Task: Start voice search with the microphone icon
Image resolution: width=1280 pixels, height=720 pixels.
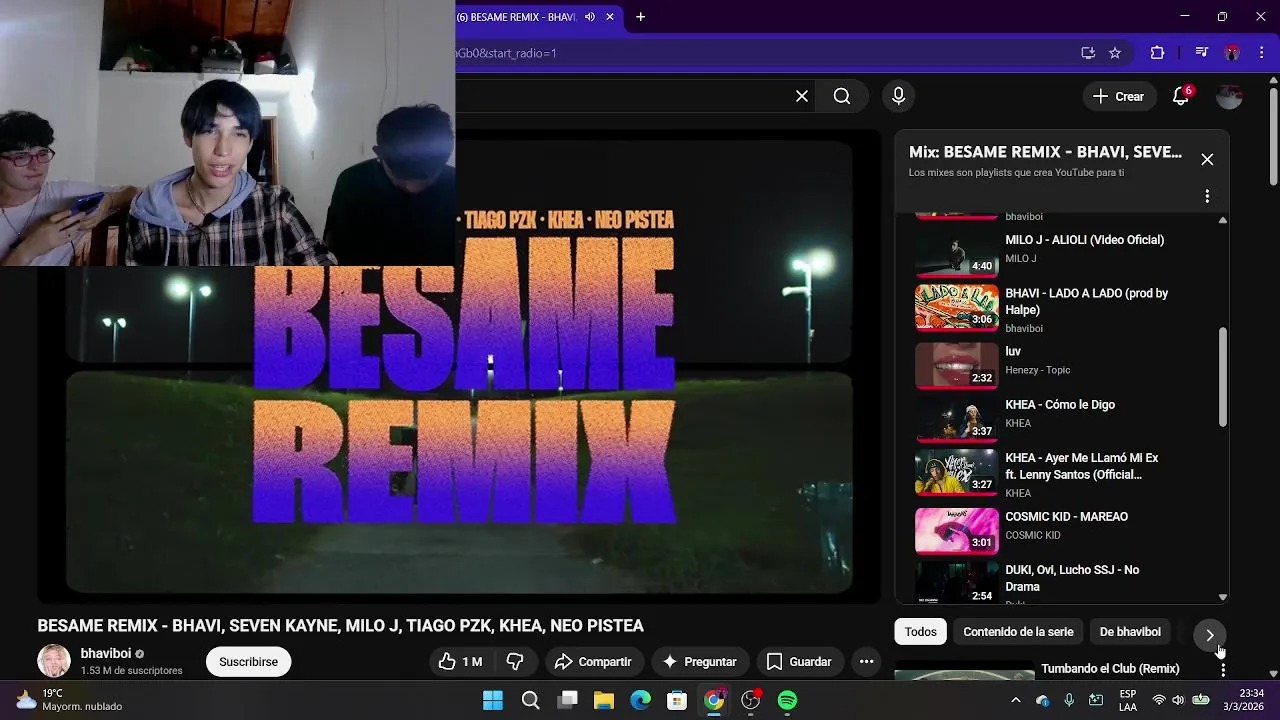Action: pos(898,96)
